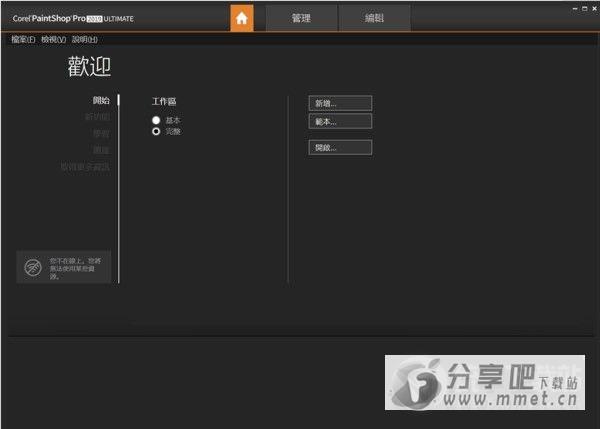The width and height of the screenshot is (600, 429).
Task: Click the offline notice text 您不在線上
Action: [75, 268]
